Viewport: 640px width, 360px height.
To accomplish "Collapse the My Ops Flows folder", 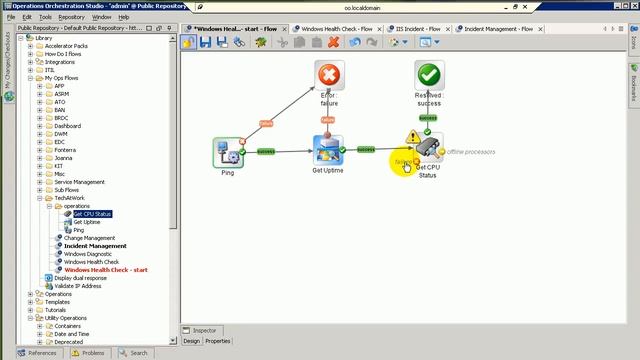I will 31,78.
